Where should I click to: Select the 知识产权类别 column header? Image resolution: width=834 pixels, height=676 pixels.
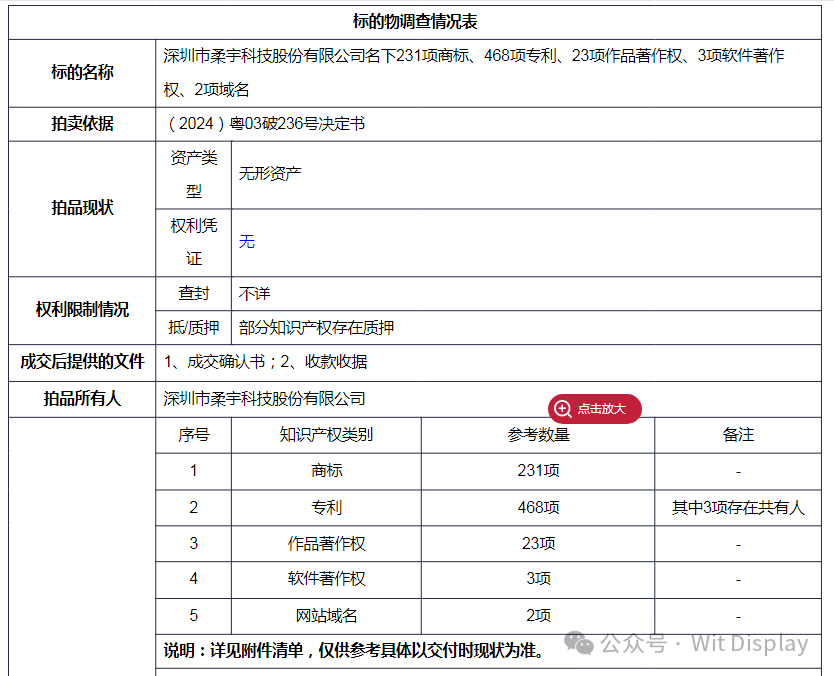327,435
